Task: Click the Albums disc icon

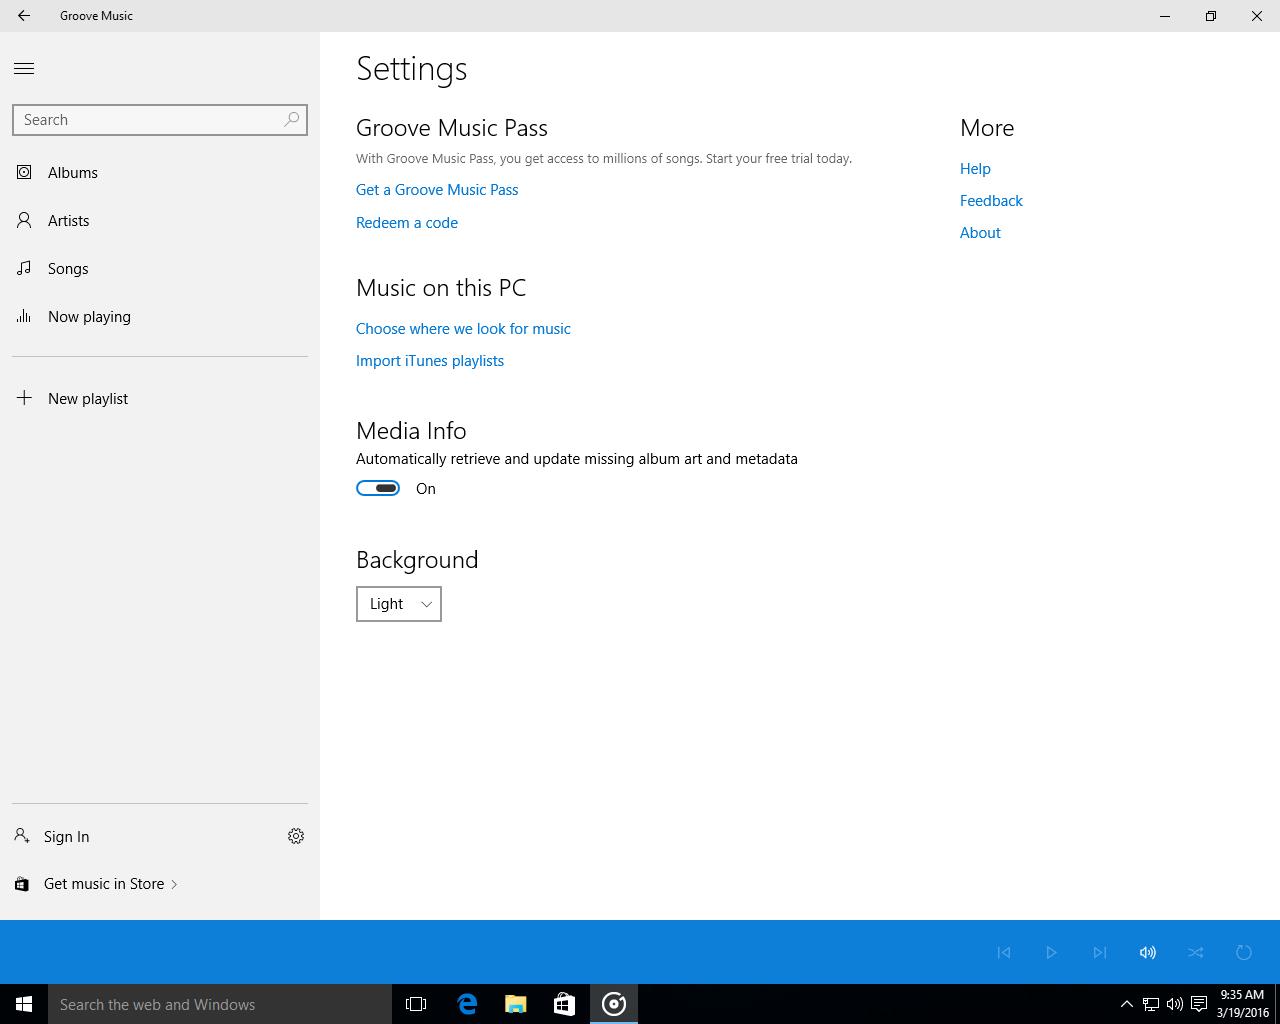Action: click(24, 172)
